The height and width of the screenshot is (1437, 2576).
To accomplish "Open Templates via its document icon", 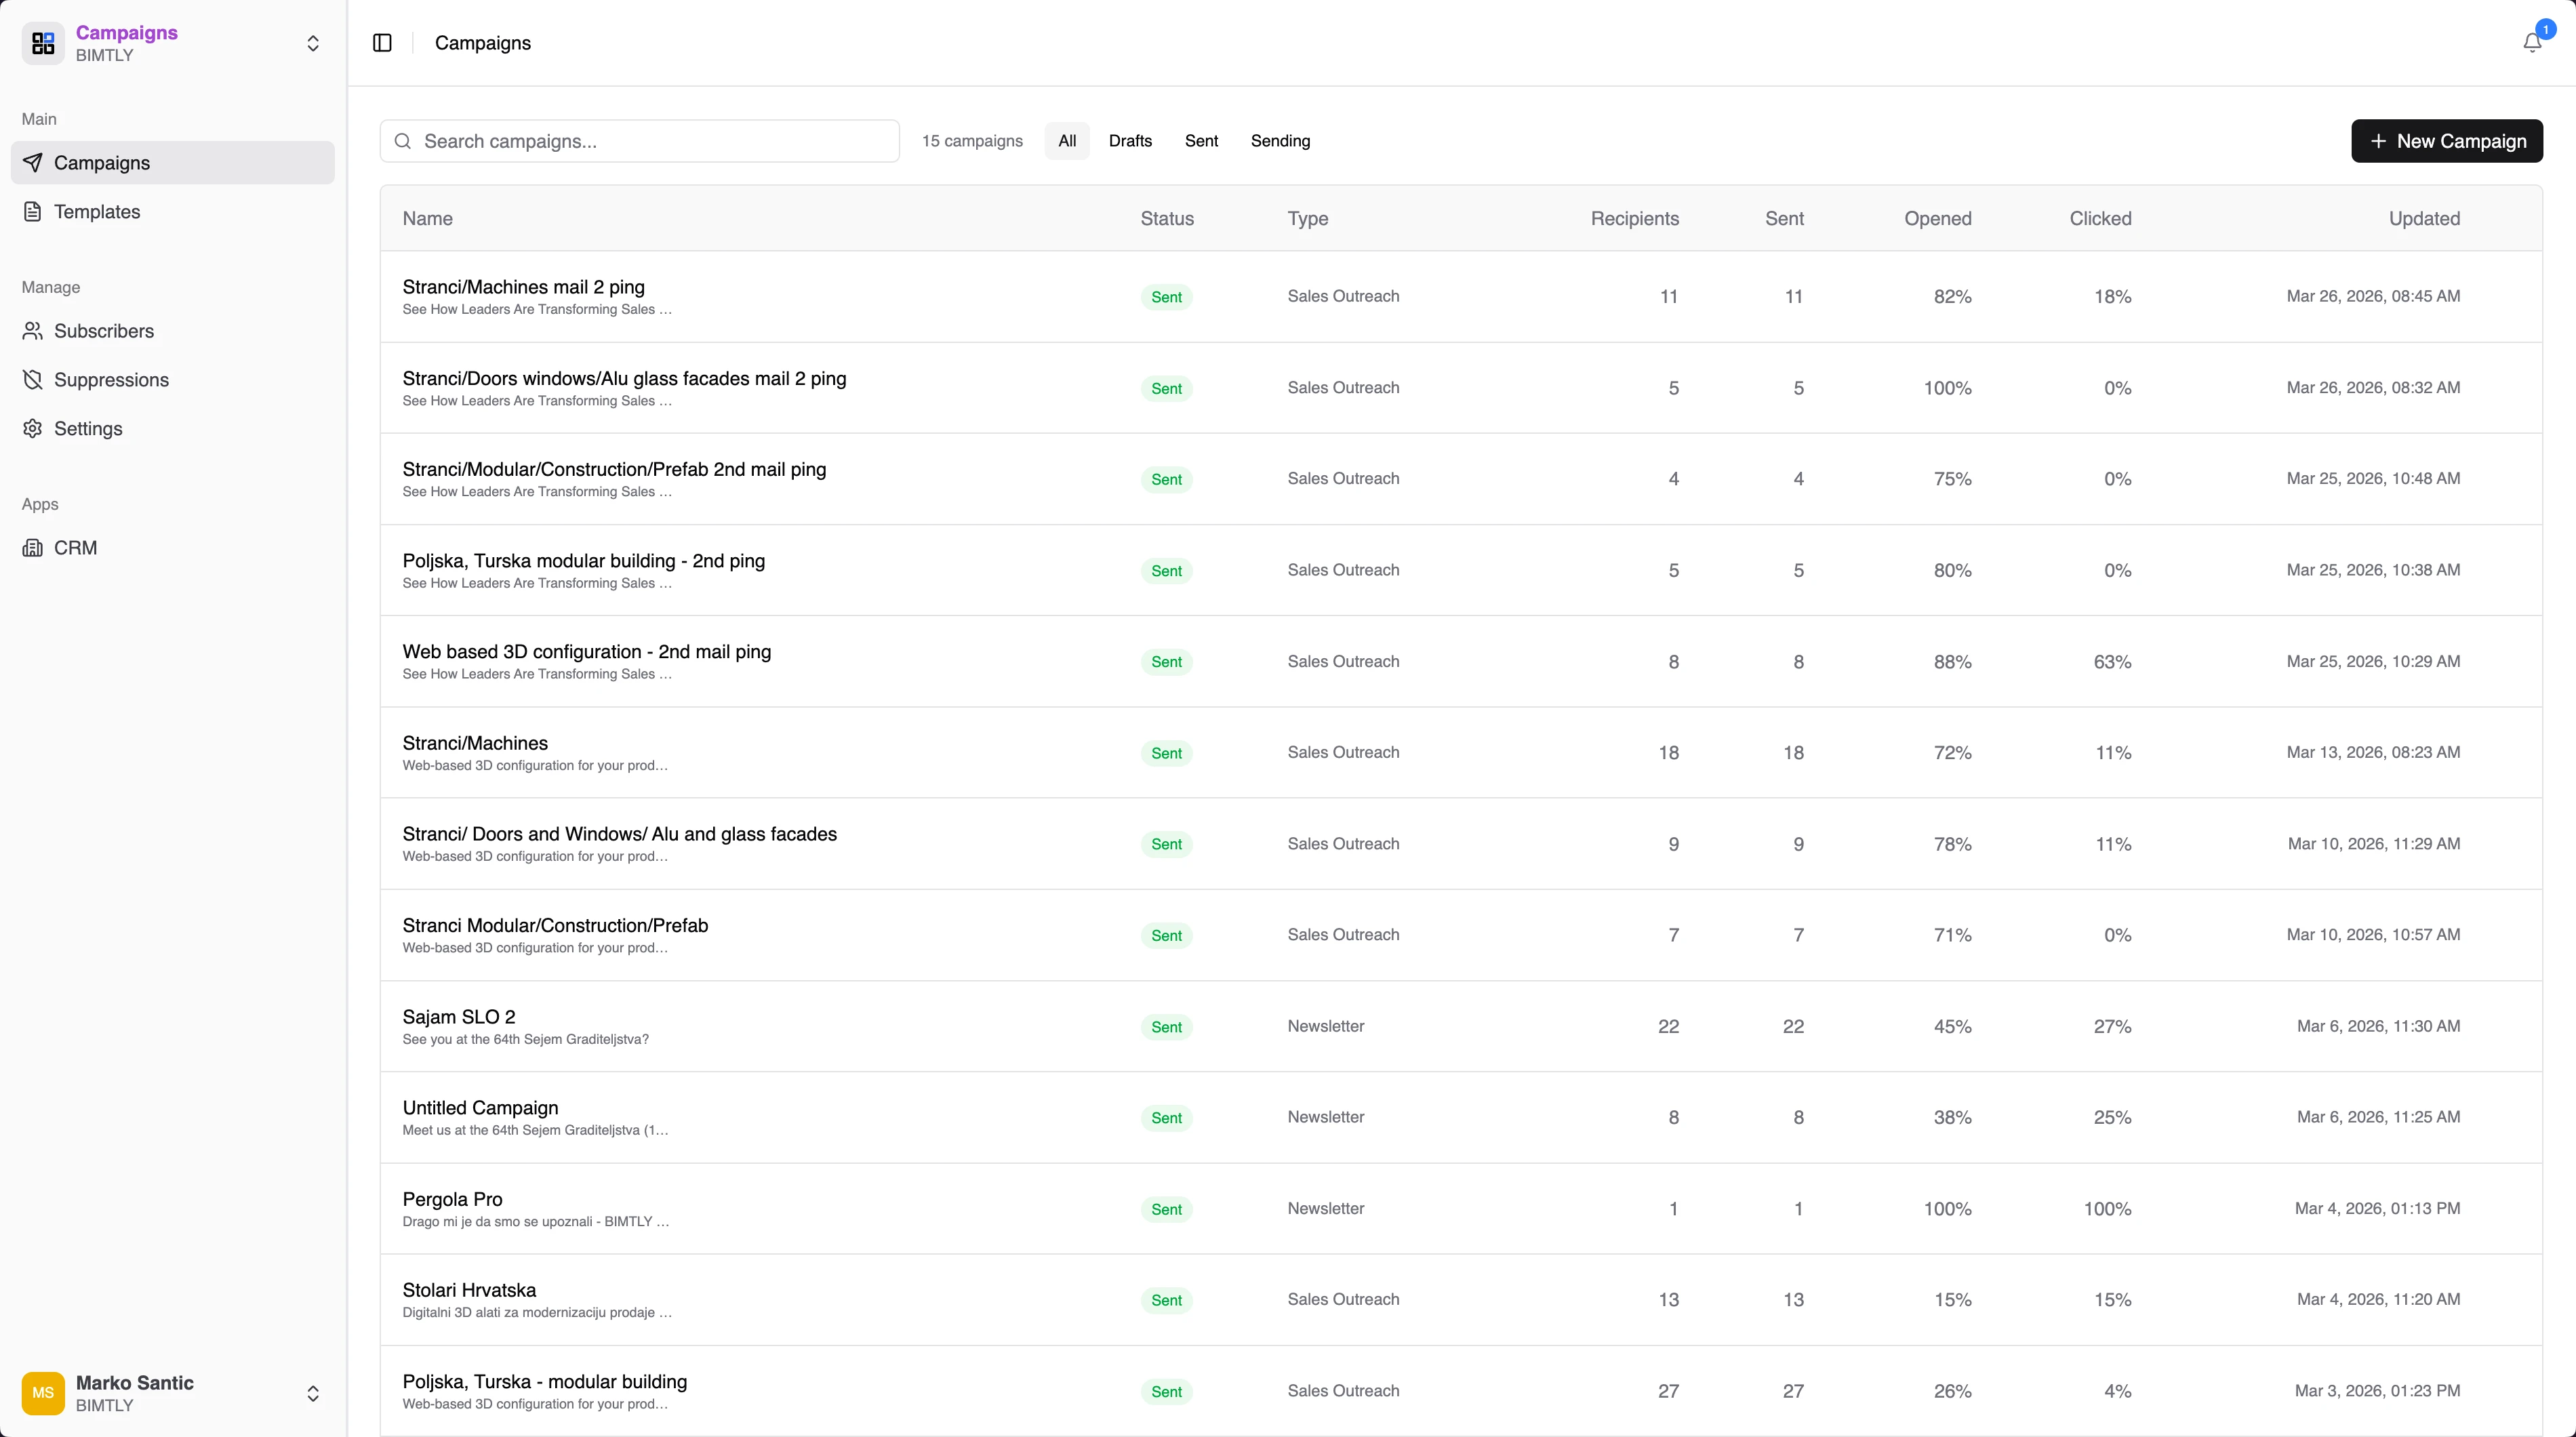I will (33, 212).
